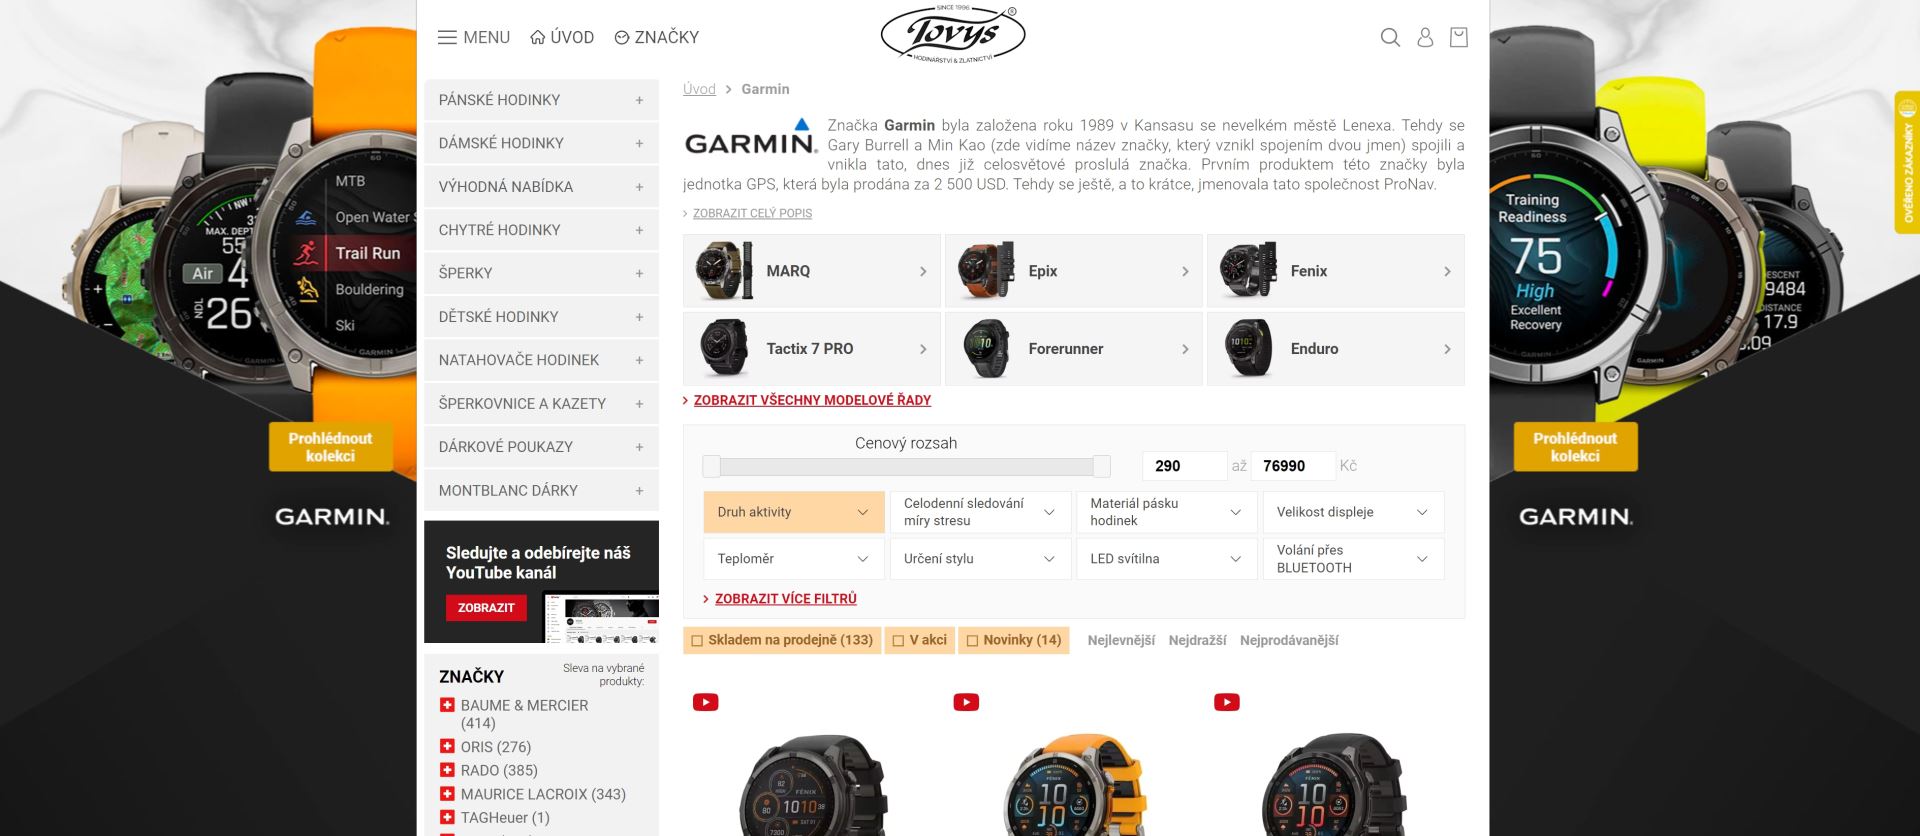Open the shopping cart icon
Image resolution: width=1920 pixels, height=836 pixels.
click(1459, 38)
